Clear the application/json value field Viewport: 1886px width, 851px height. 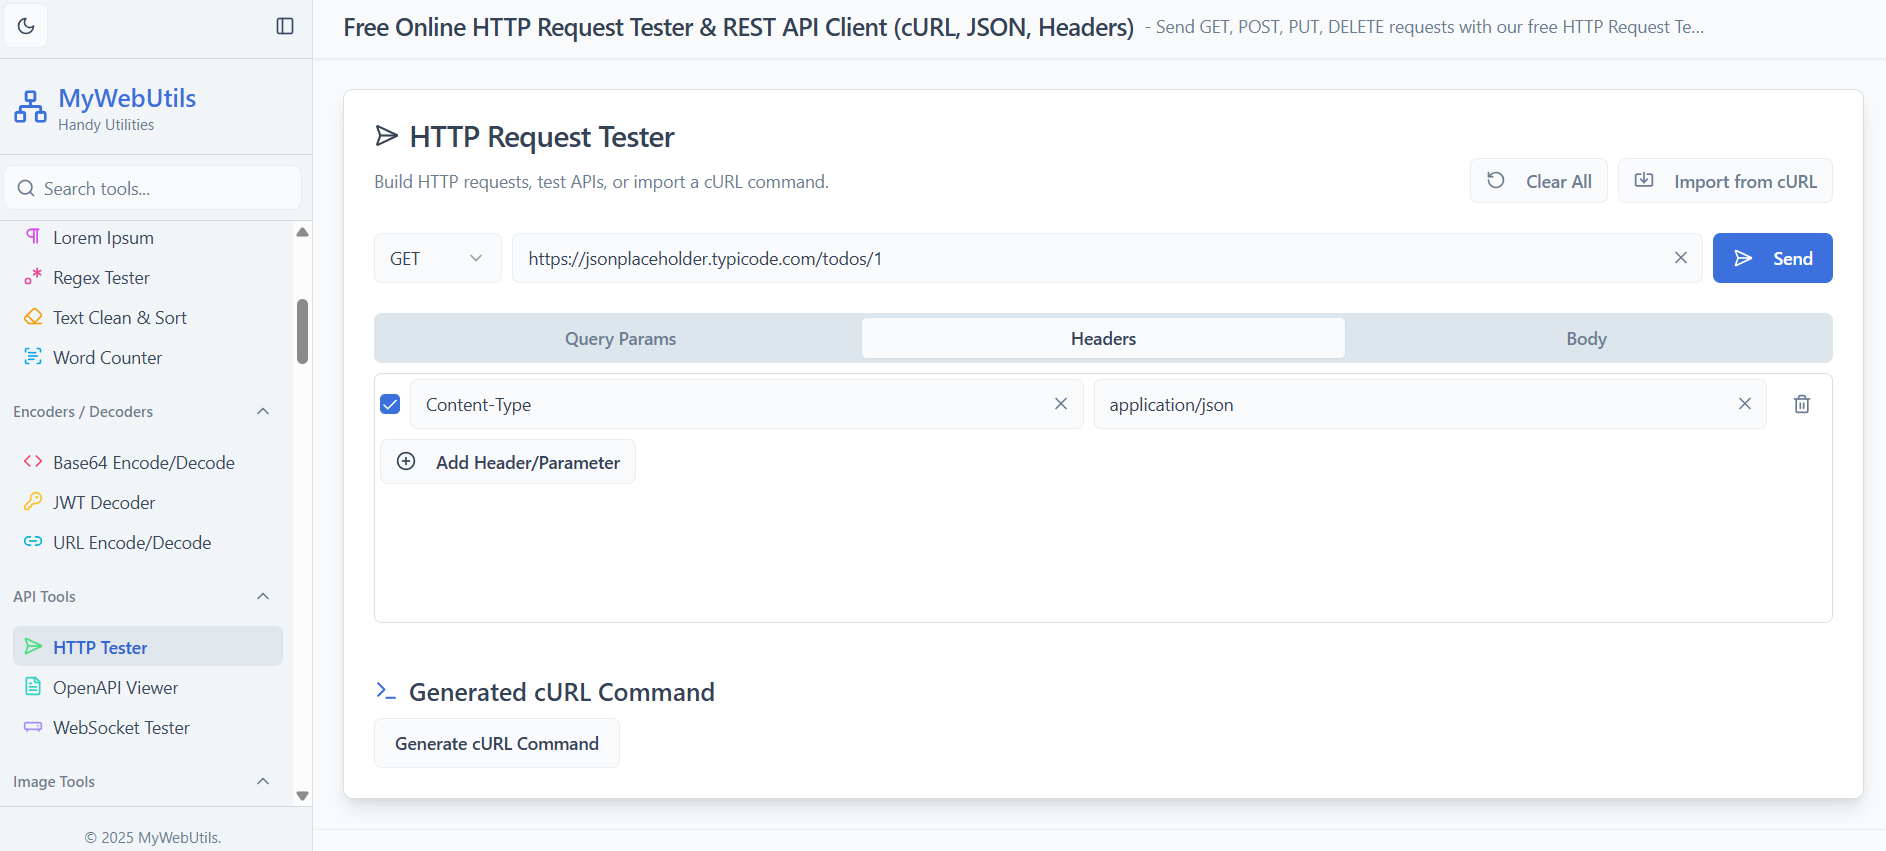1744,404
